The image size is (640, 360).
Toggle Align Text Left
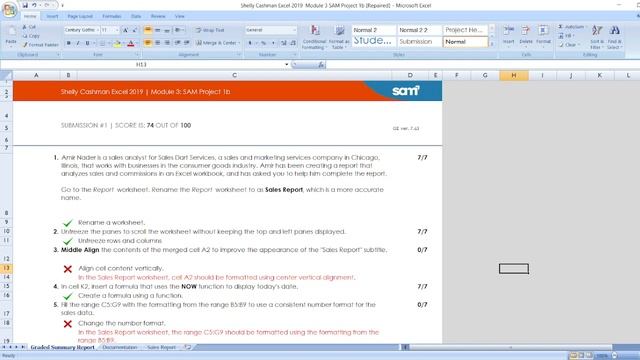[148, 43]
